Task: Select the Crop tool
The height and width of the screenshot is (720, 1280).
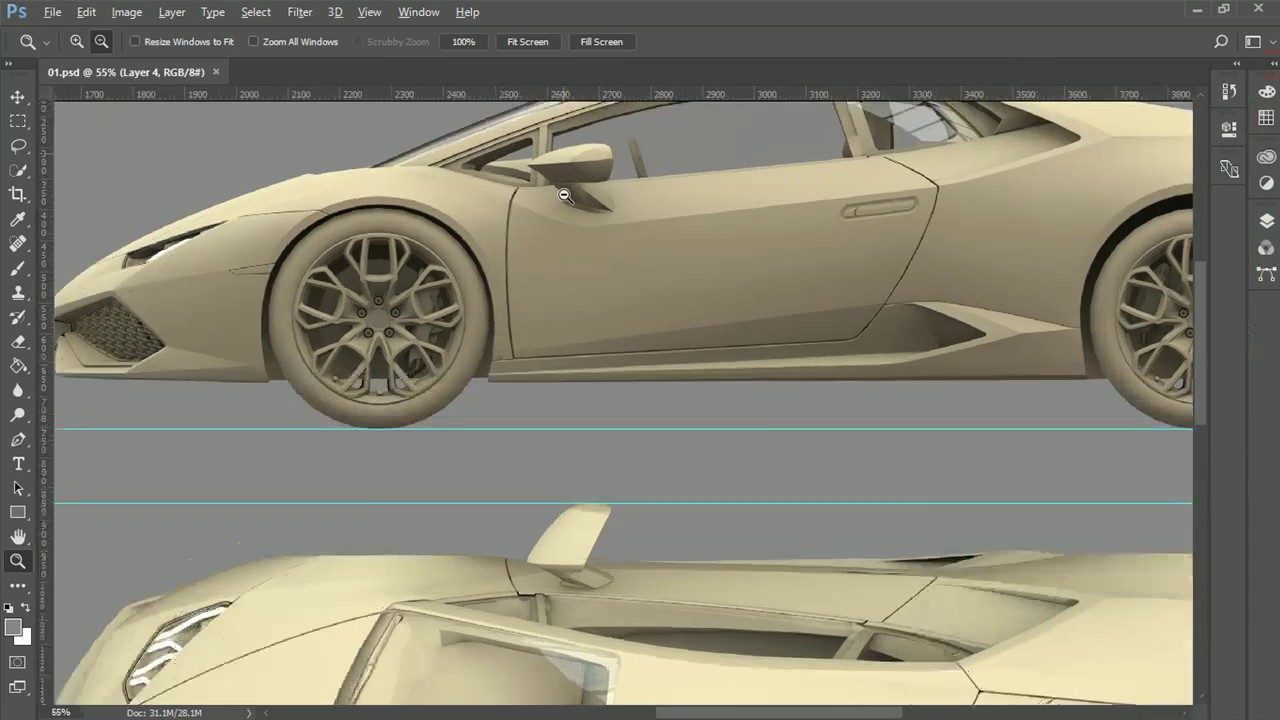Action: [x=18, y=195]
